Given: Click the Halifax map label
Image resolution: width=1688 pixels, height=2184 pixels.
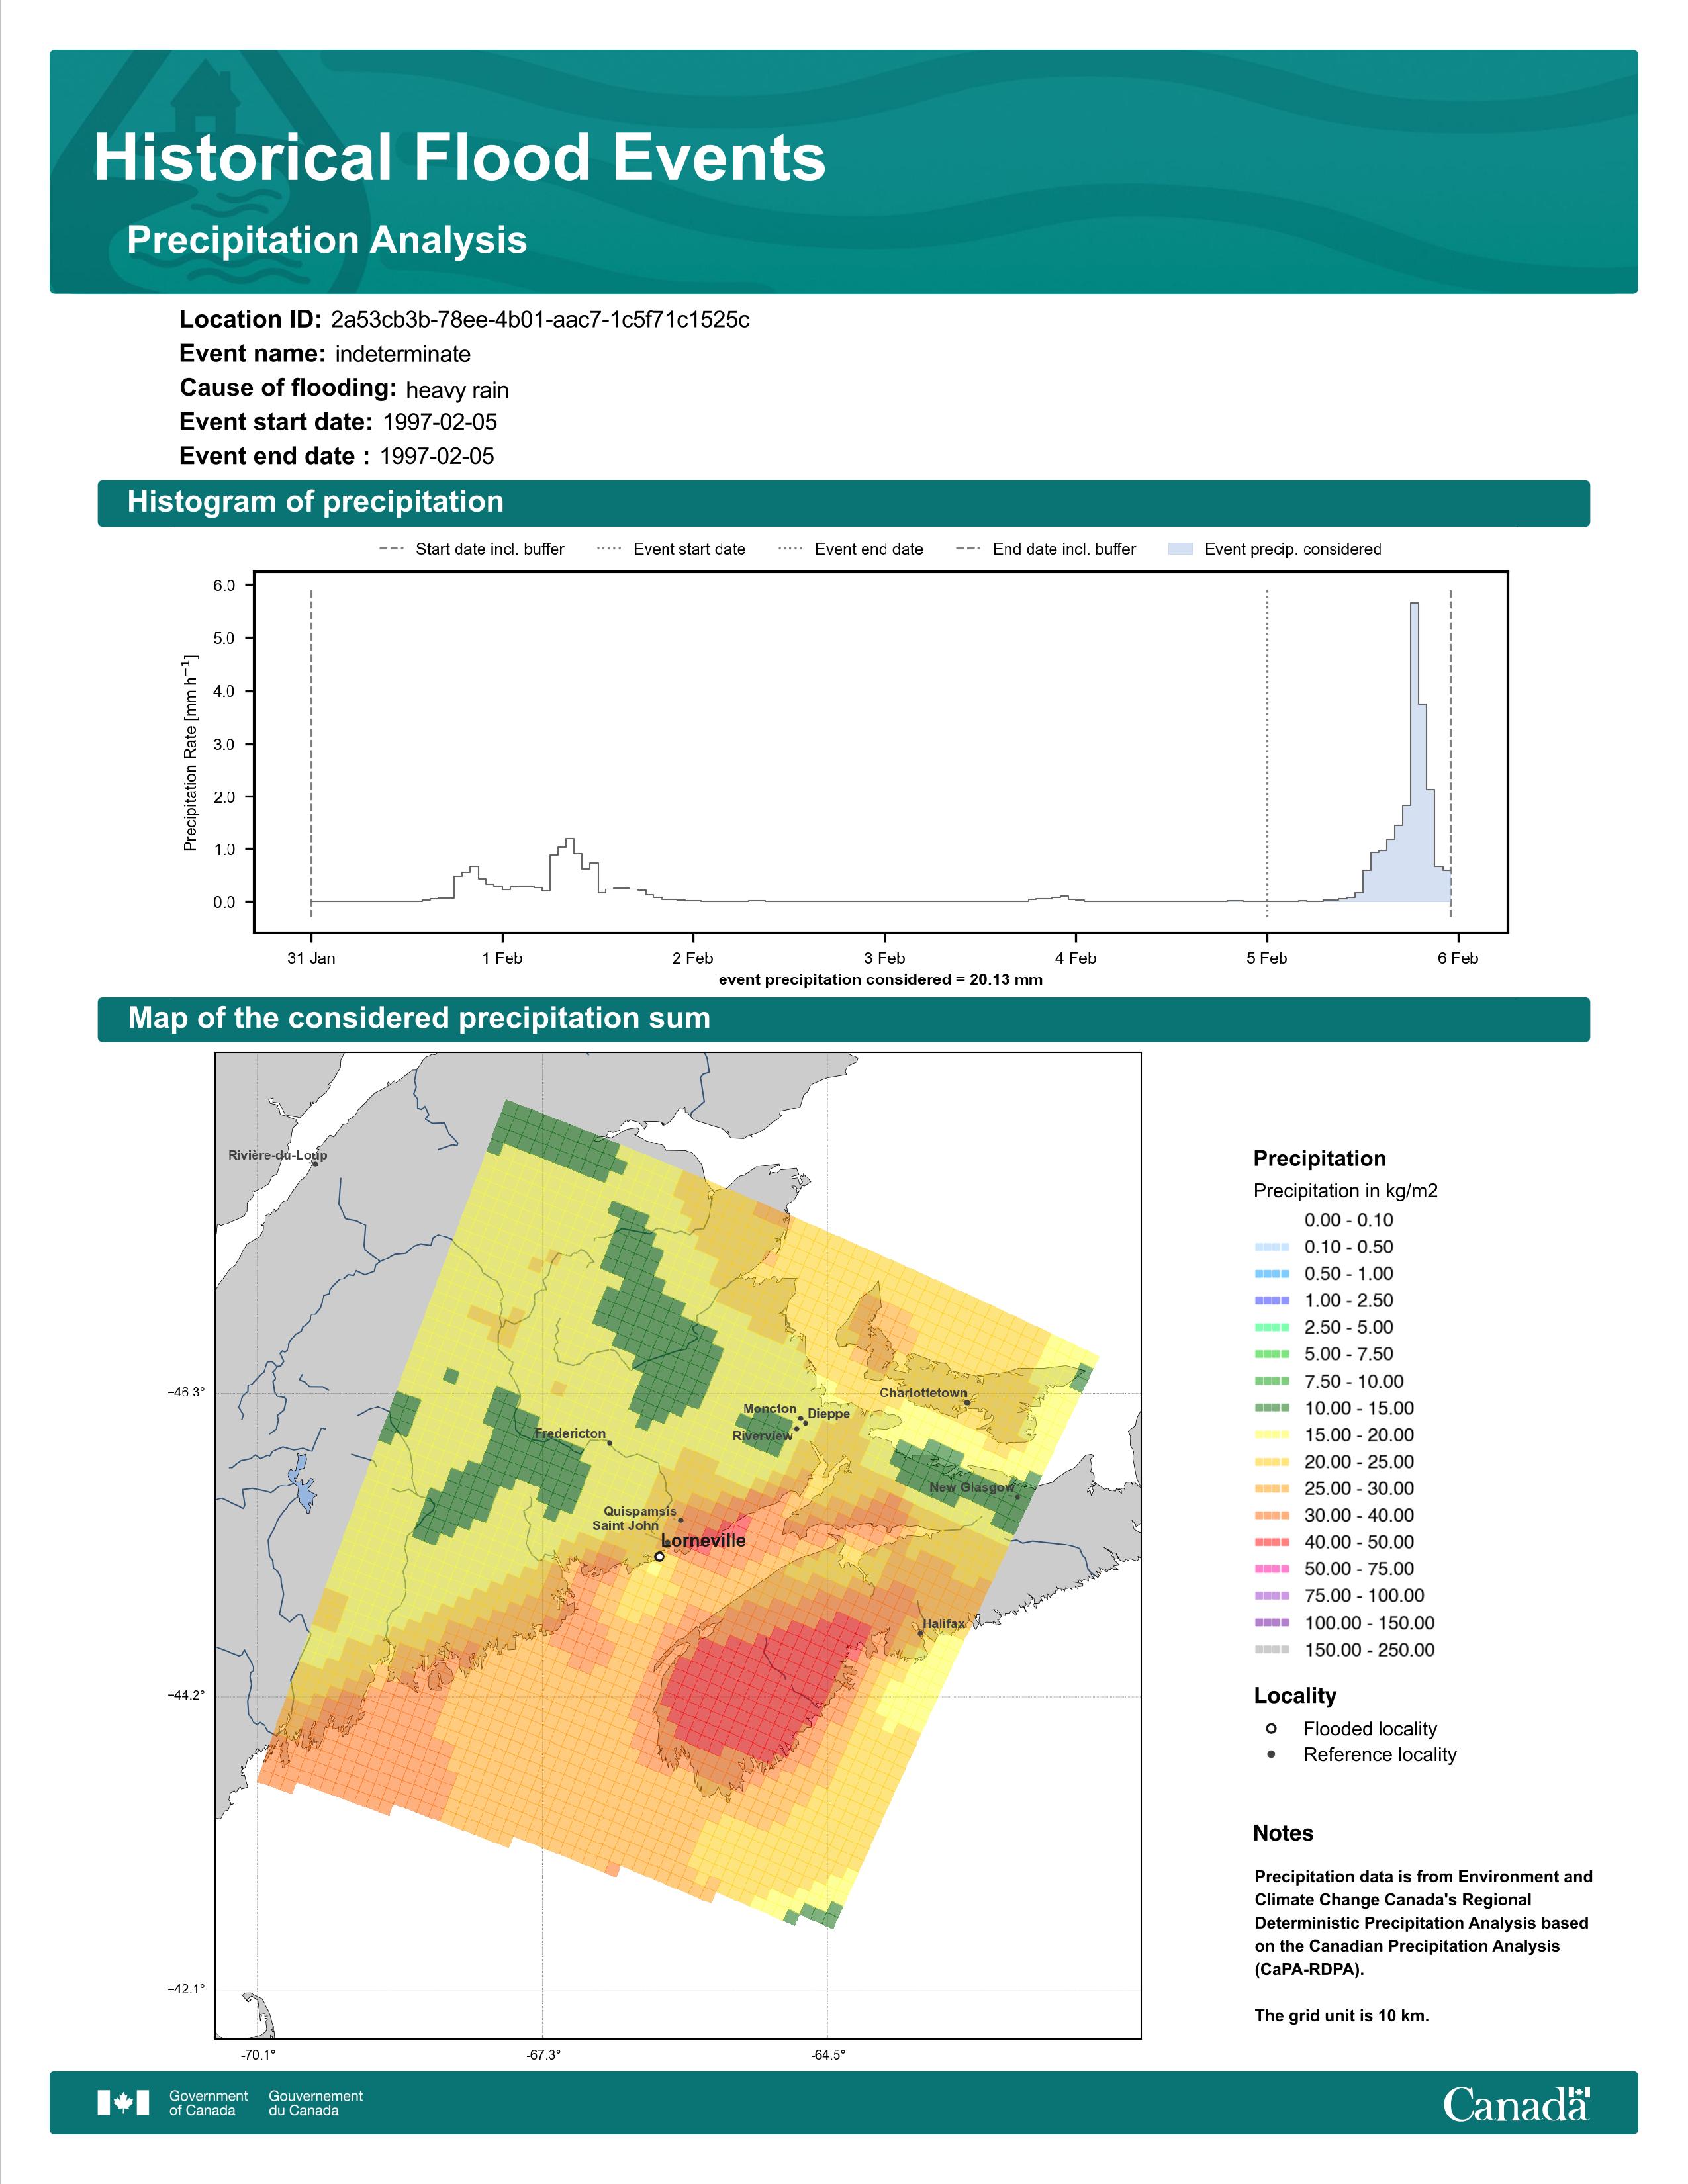Looking at the screenshot, I should (944, 1624).
